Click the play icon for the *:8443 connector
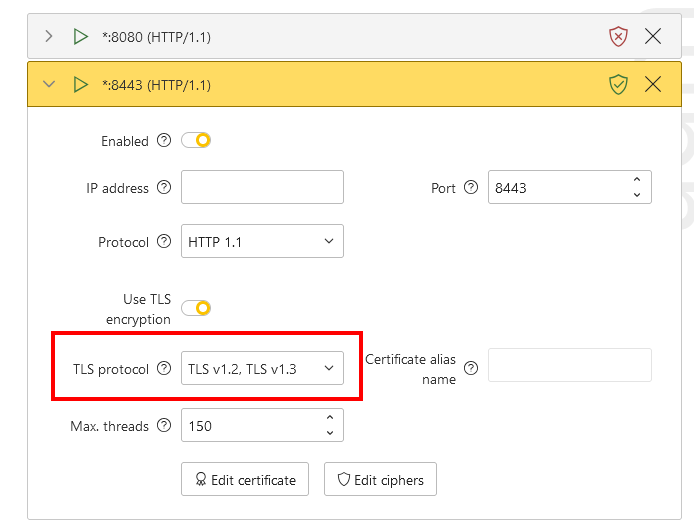This screenshot has height=530, width=694. tap(80, 85)
